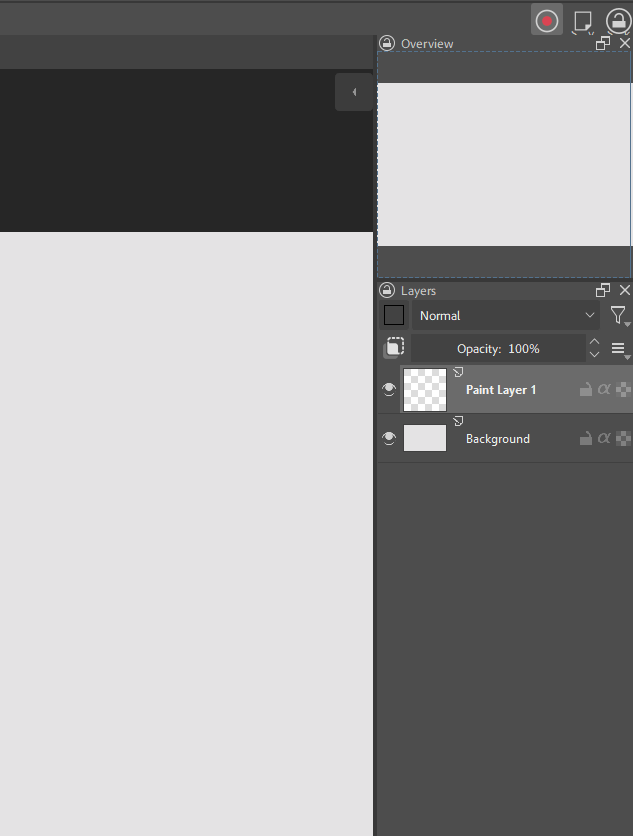
Task: Float the Overview docker
Action: [x=603, y=43]
